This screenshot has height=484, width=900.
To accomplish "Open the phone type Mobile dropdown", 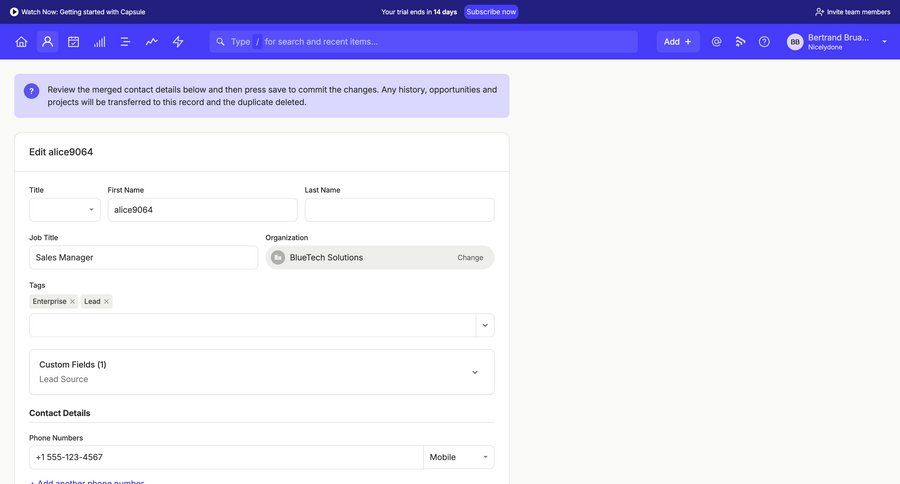I will click(x=458, y=457).
